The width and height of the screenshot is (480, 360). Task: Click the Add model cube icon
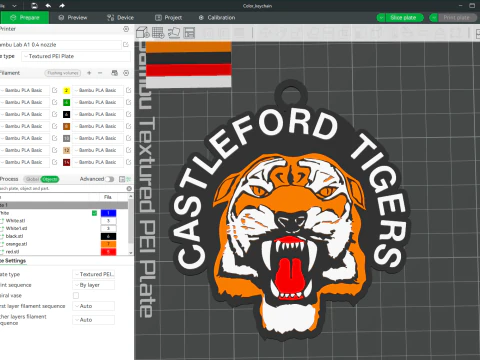(x=143, y=33)
